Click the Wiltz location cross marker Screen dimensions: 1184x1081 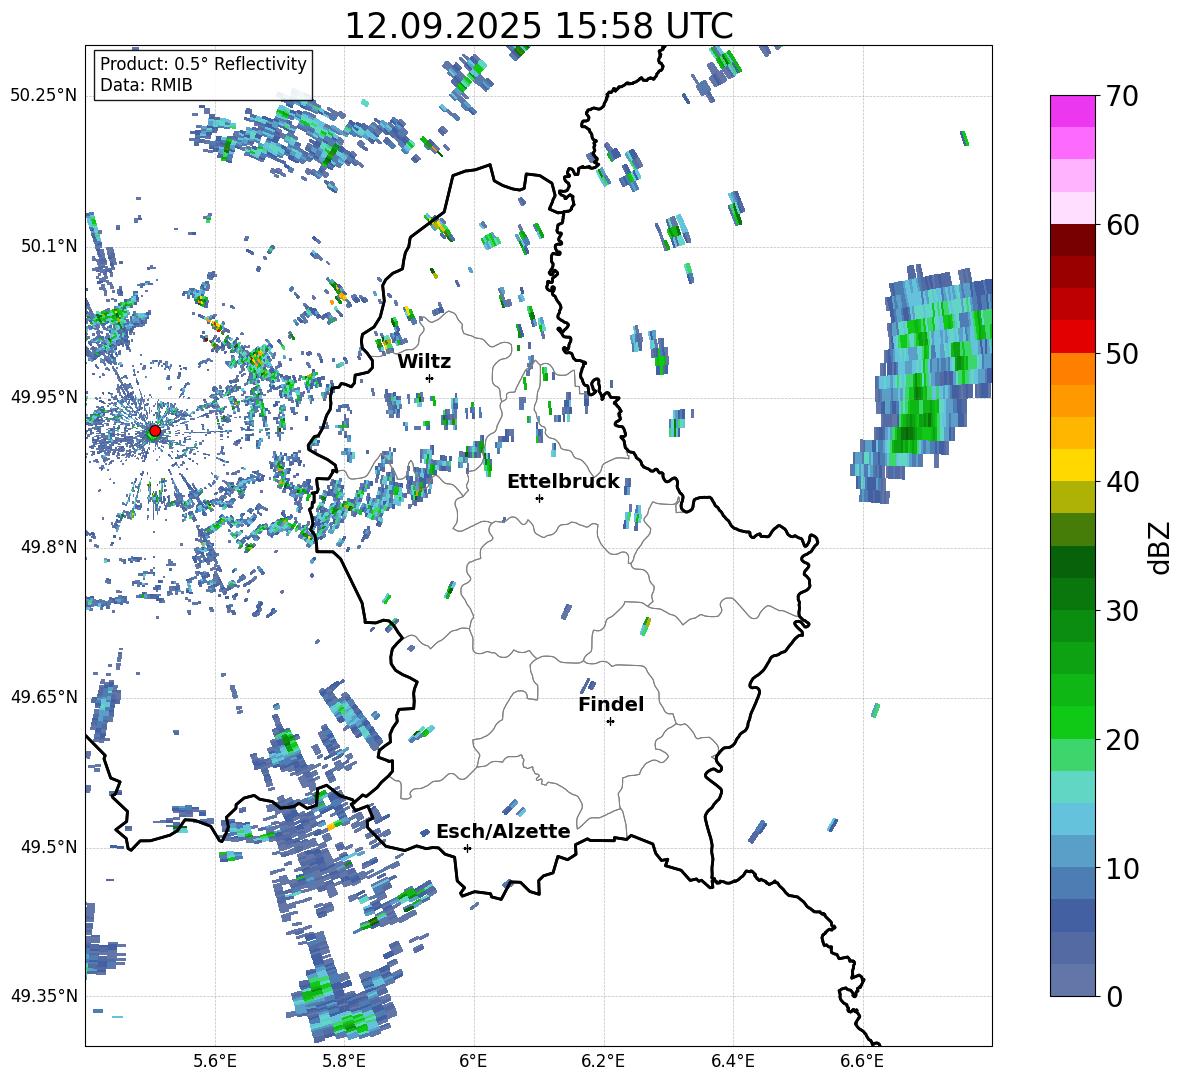coord(430,378)
